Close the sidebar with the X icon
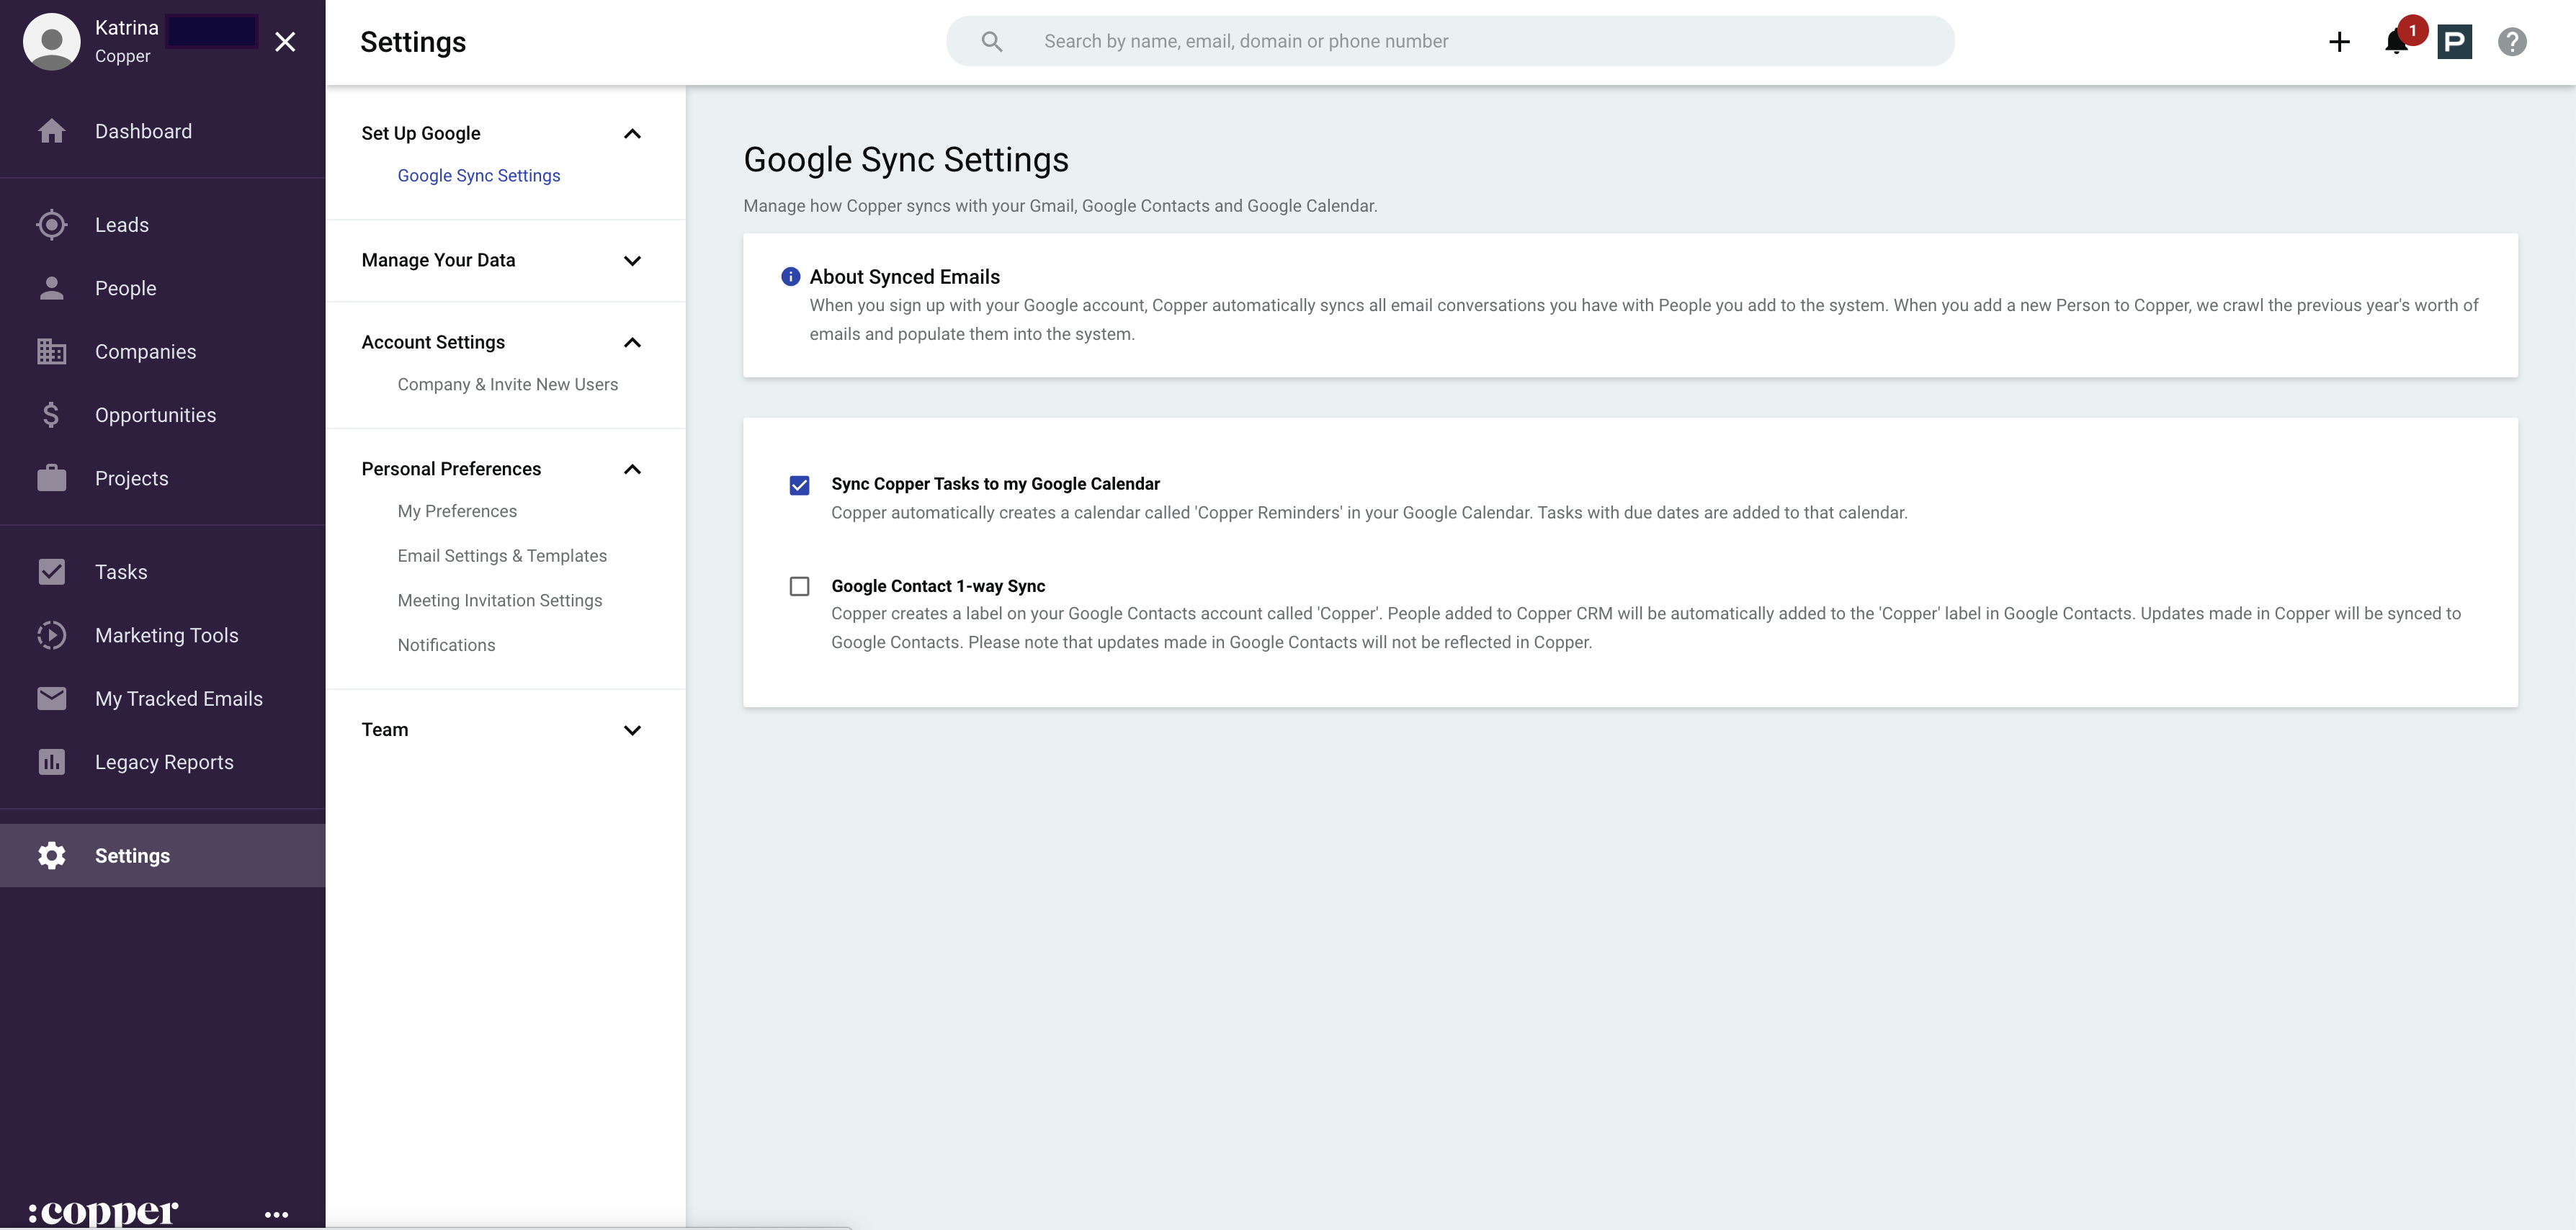2576x1230 pixels. pyautogui.click(x=285, y=41)
